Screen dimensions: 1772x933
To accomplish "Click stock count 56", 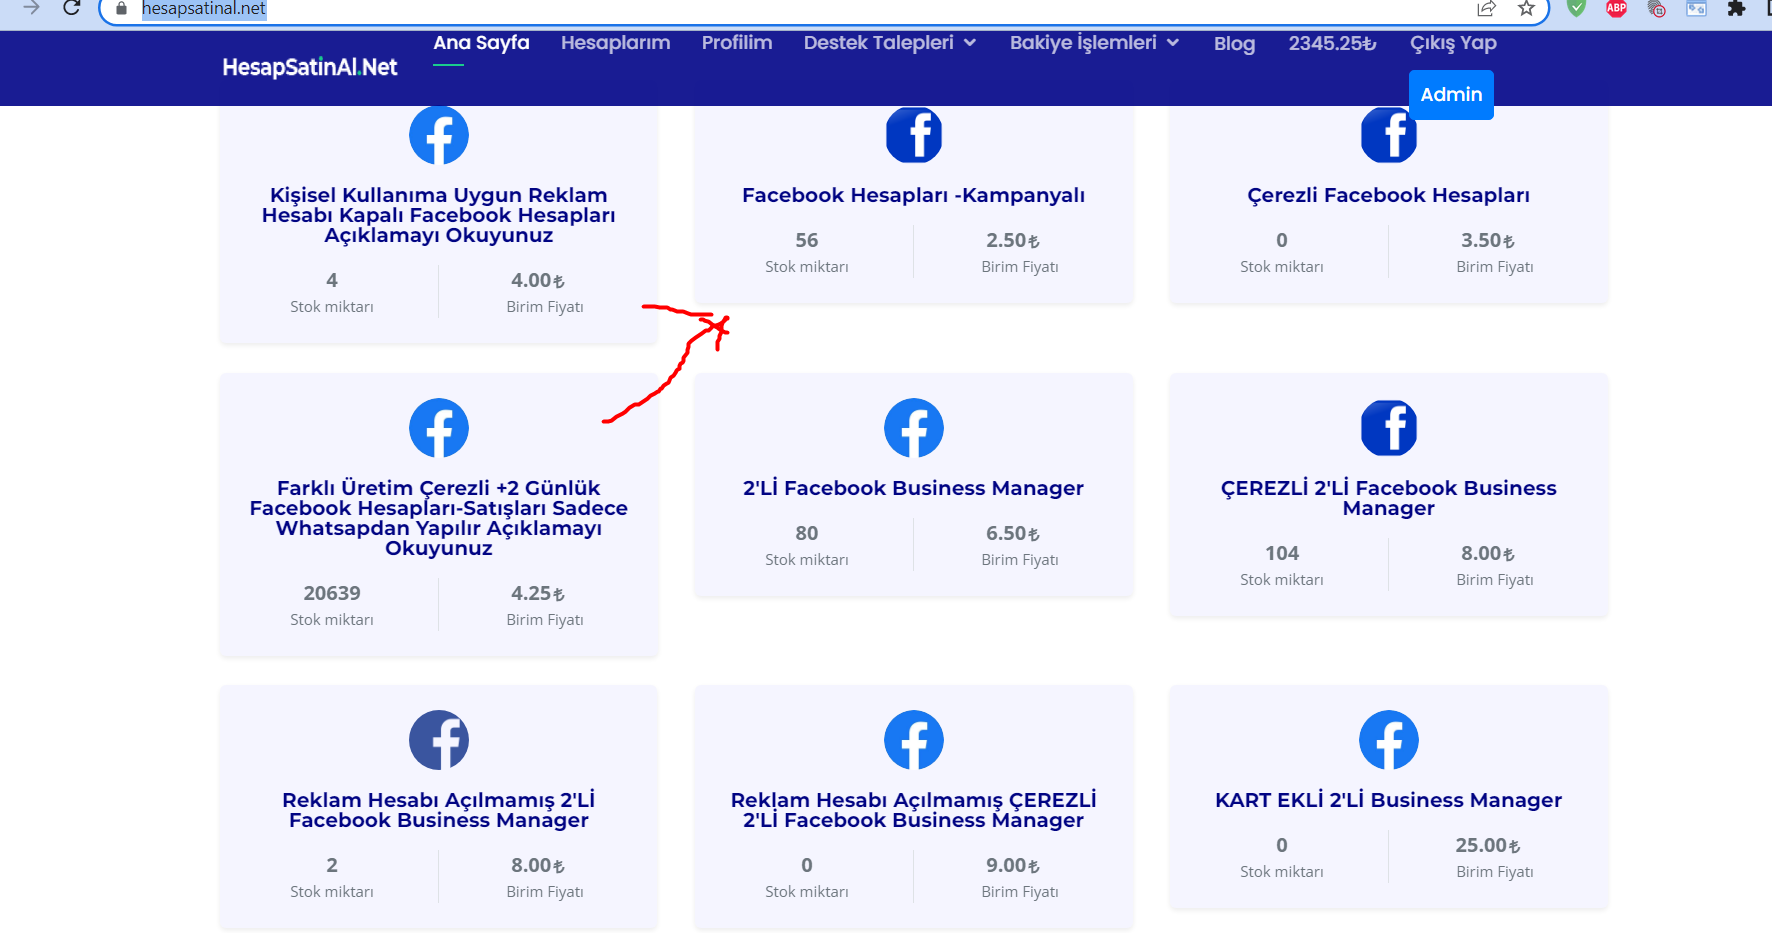I will [x=807, y=240].
